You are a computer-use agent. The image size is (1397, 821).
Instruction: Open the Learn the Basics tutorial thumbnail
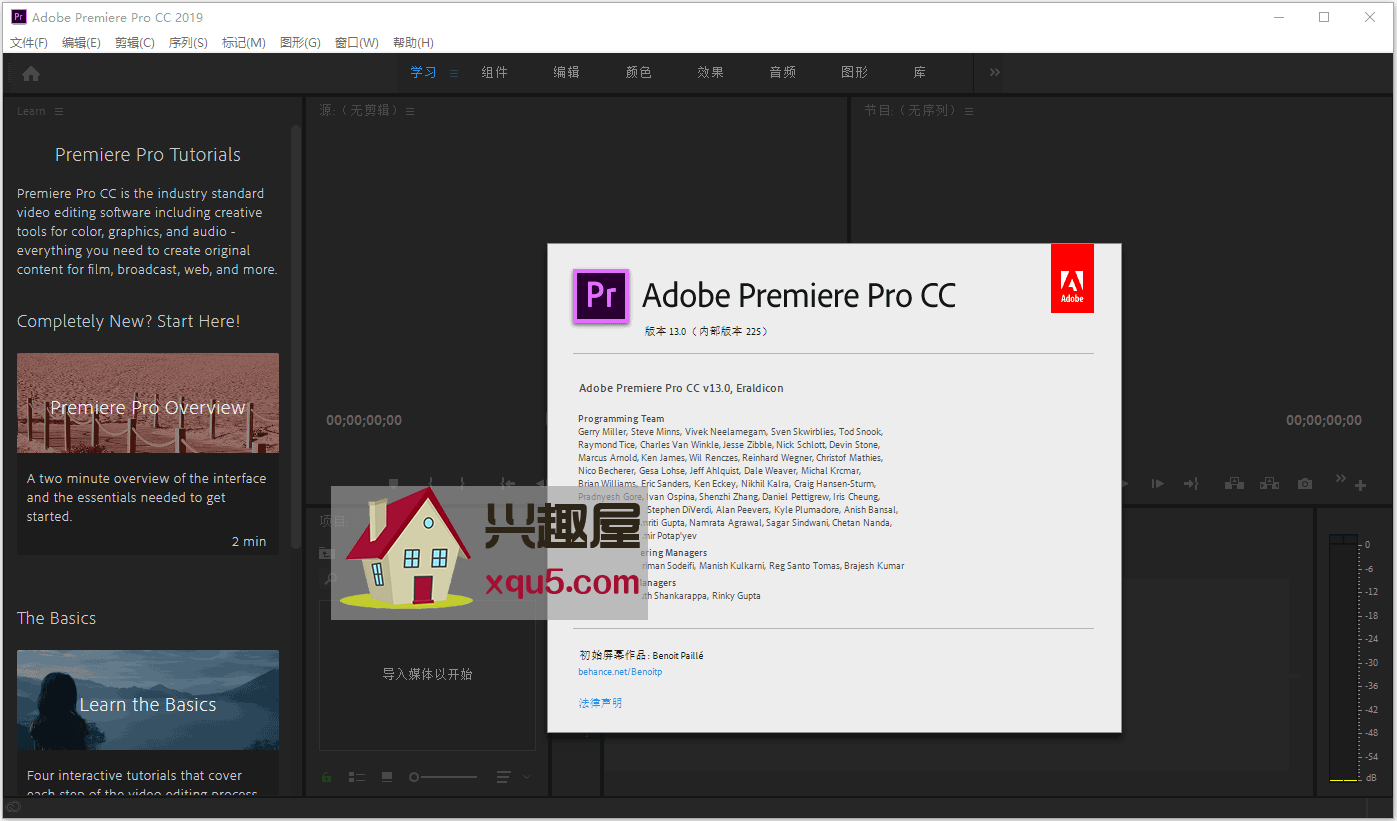(x=148, y=700)
